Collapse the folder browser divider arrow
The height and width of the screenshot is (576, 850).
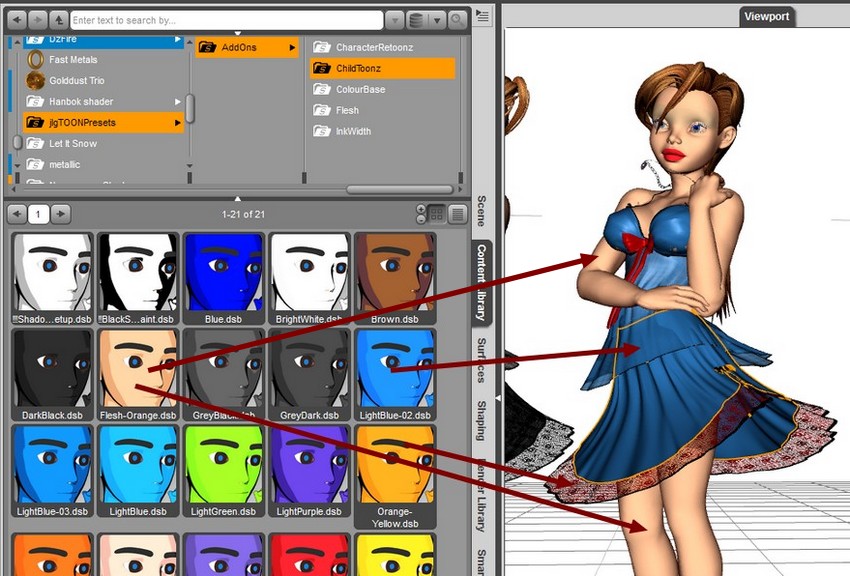click(x=237, y=199)
